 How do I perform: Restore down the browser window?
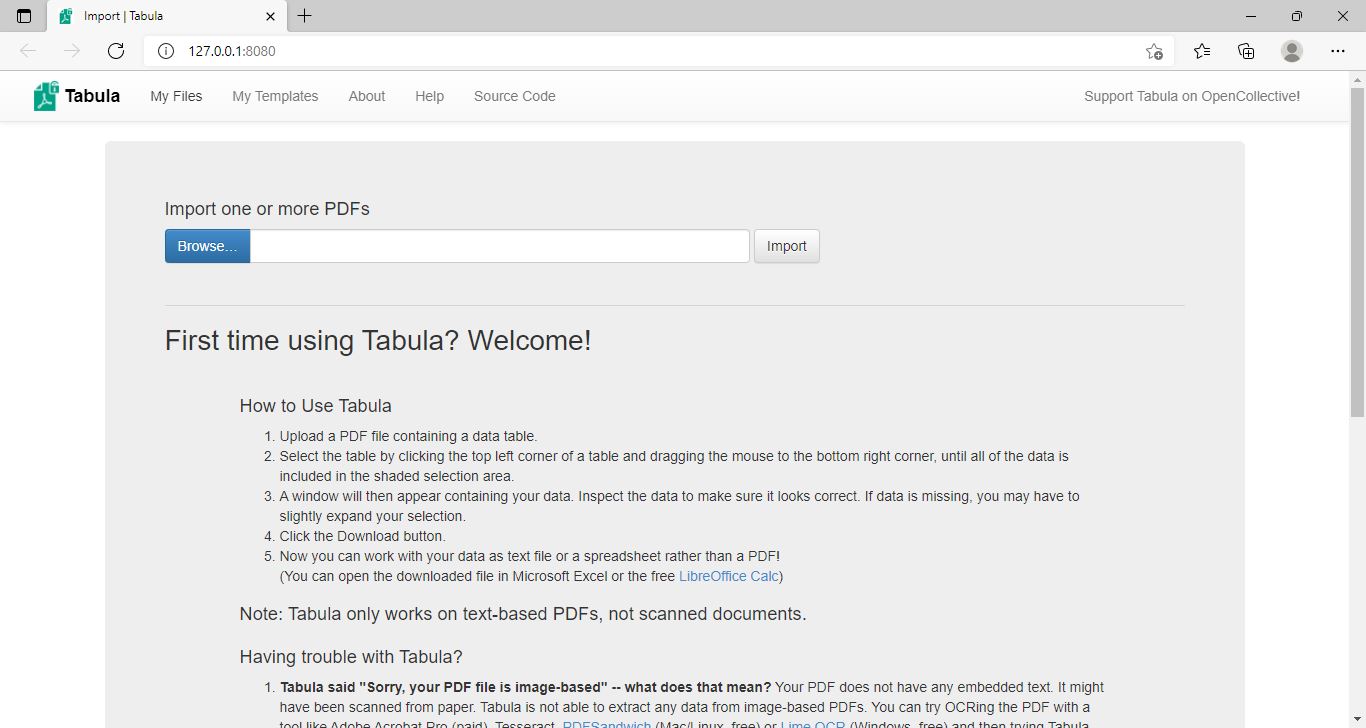pyautogui.click(x=1297, y=16)
